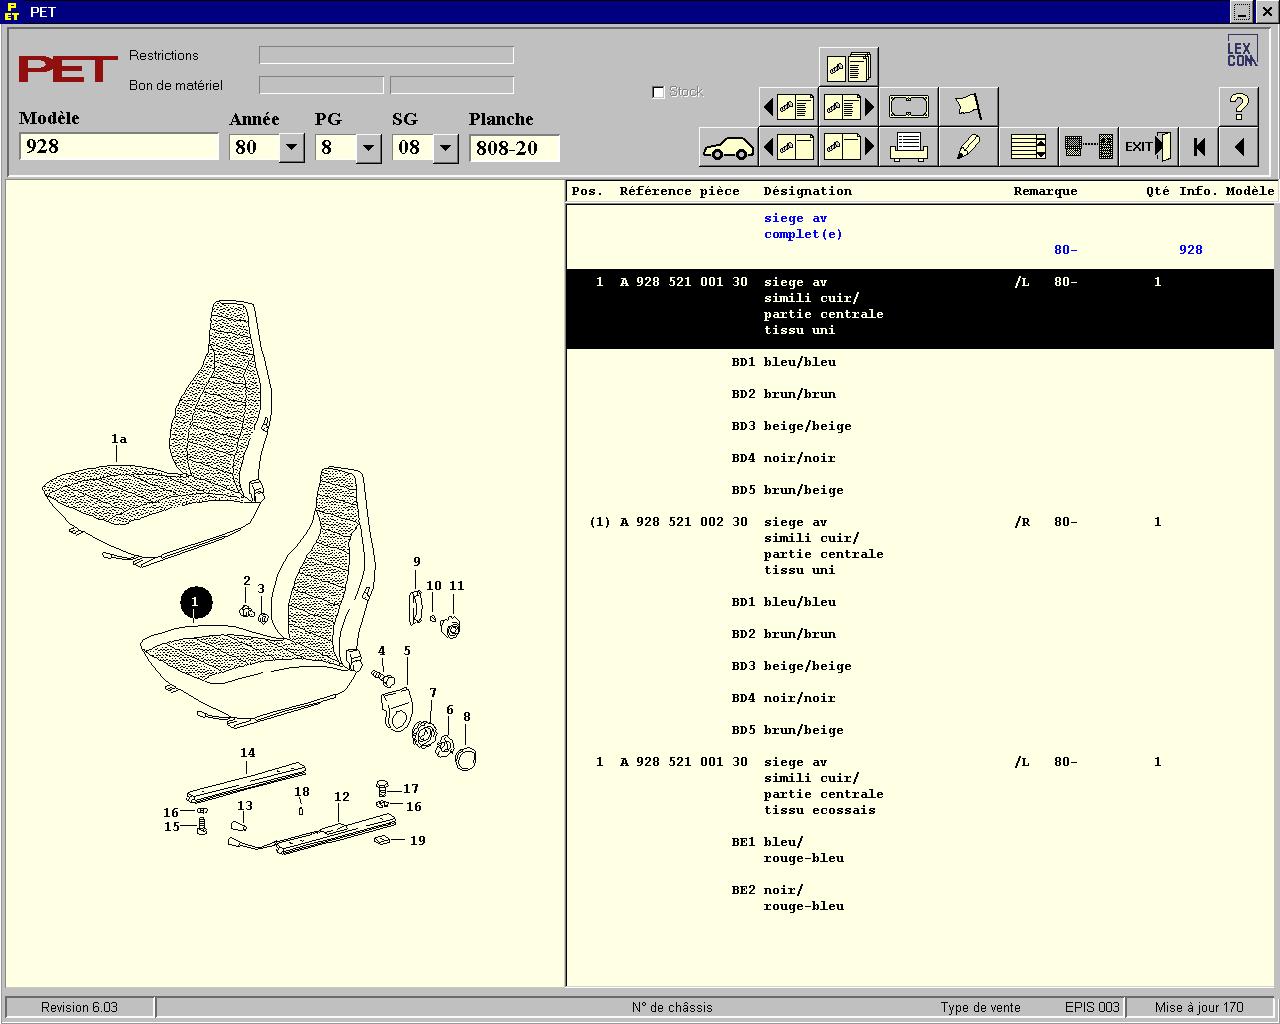Image resolution: width=1280 pixels, height=1024 pixels.
Task: Click the Planche 808-20 field
Action: pyautogui.click(x=514, y=148)
